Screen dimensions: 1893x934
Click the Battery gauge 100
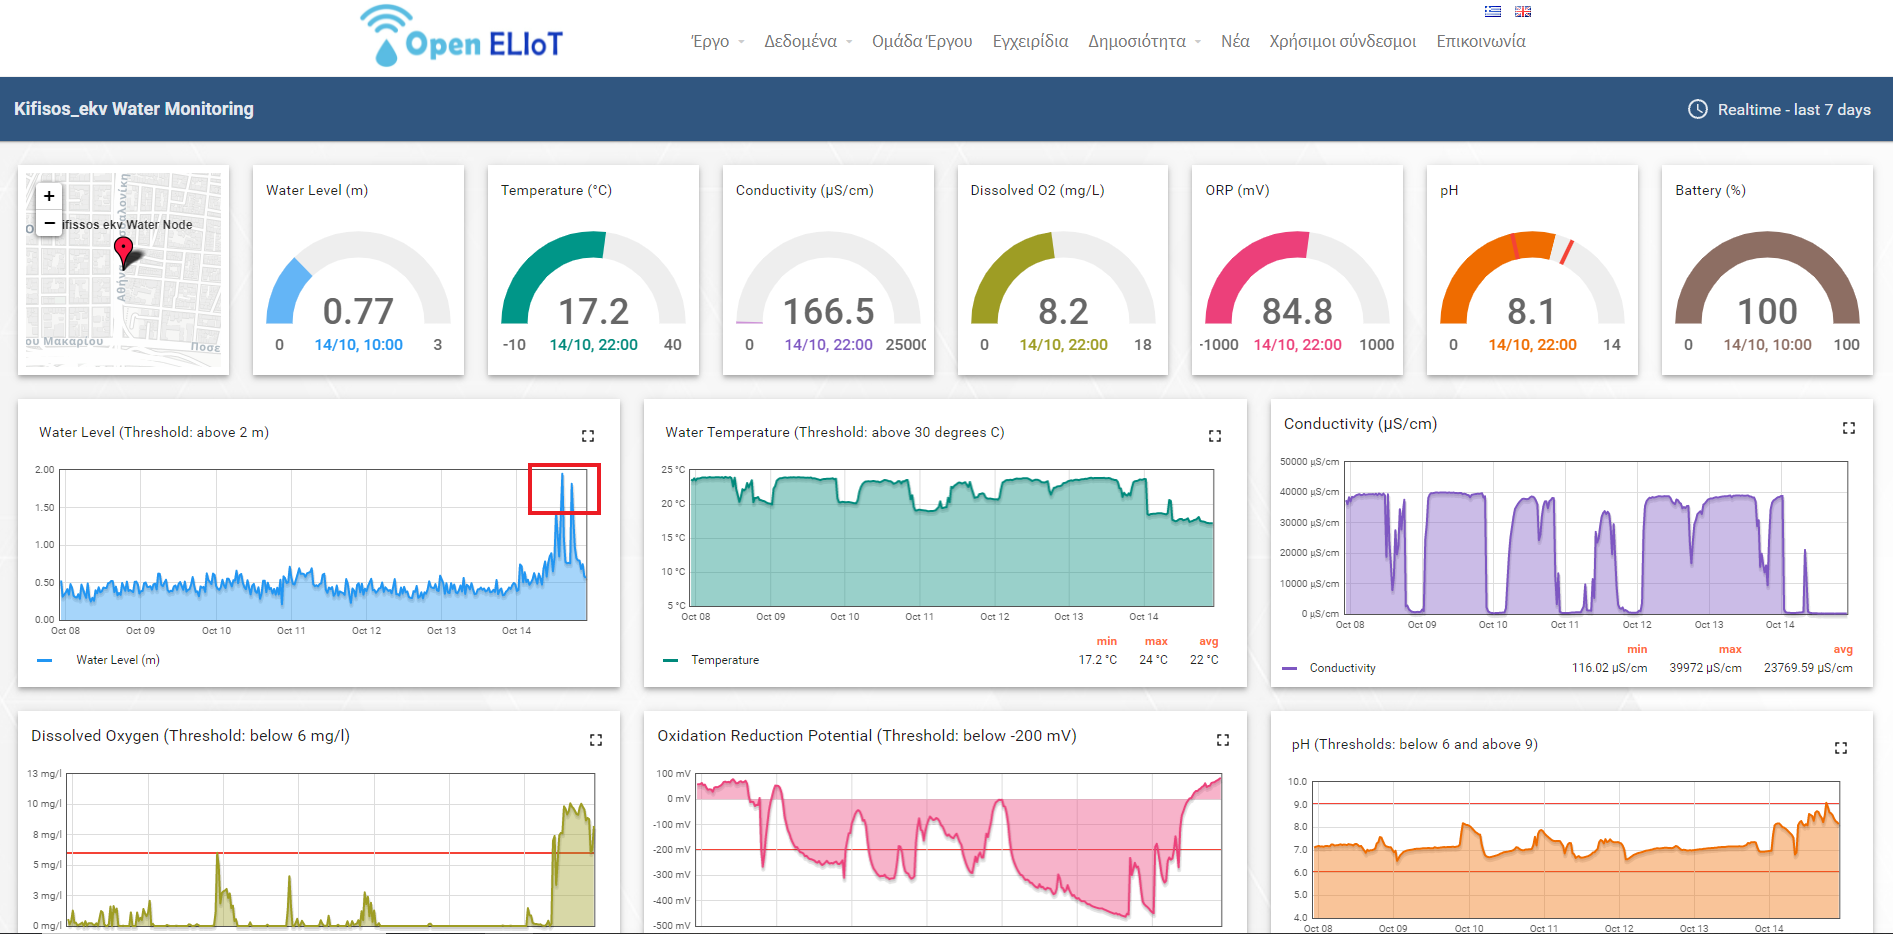click(x=1767, y=280)
